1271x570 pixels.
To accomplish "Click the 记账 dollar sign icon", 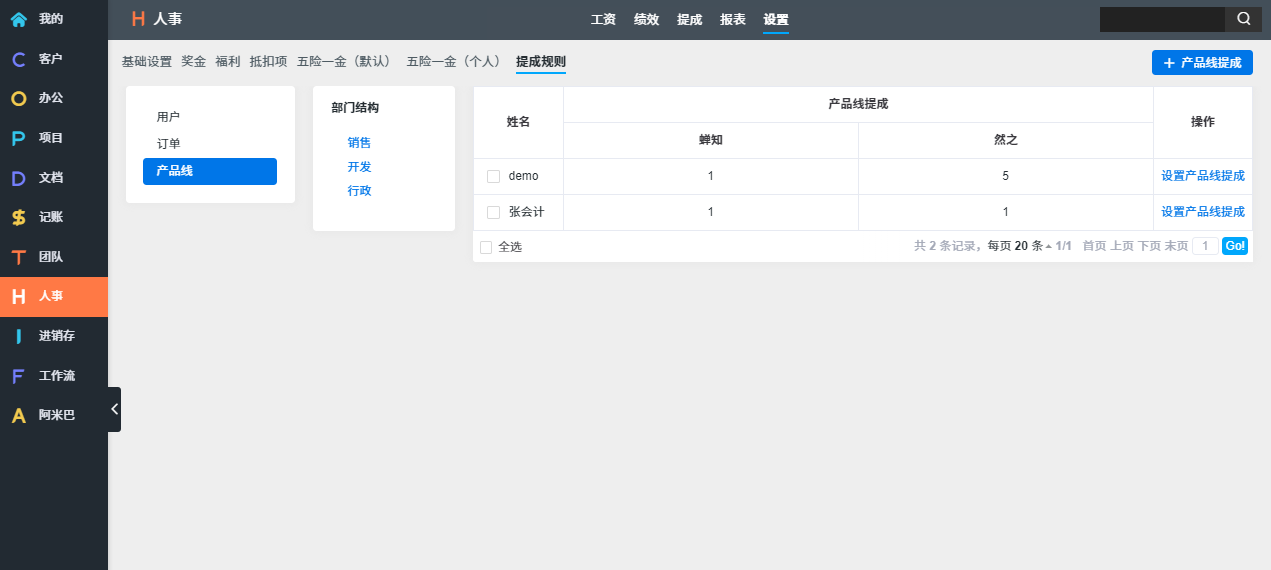I will (19, 217).
